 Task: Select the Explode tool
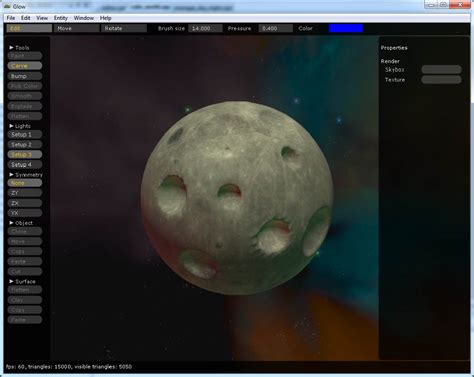coord(25,106)
